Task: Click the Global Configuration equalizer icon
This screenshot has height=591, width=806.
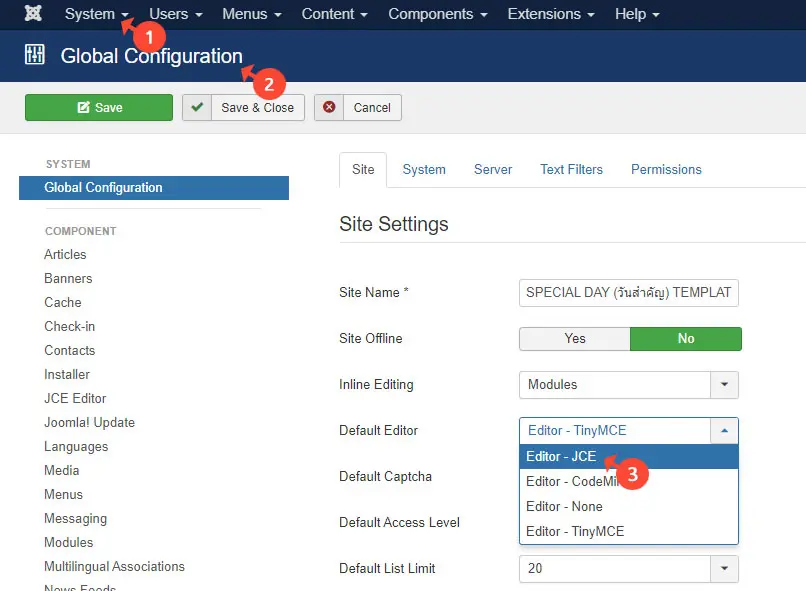Action: [35, 56]
